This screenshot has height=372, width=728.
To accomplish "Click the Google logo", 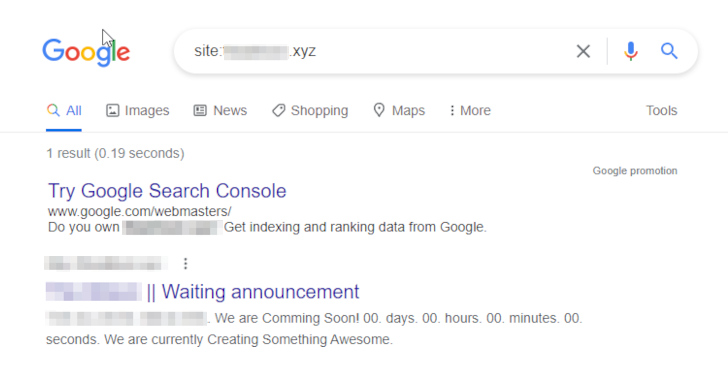I will pyautogui.click(x=86, y=52).
